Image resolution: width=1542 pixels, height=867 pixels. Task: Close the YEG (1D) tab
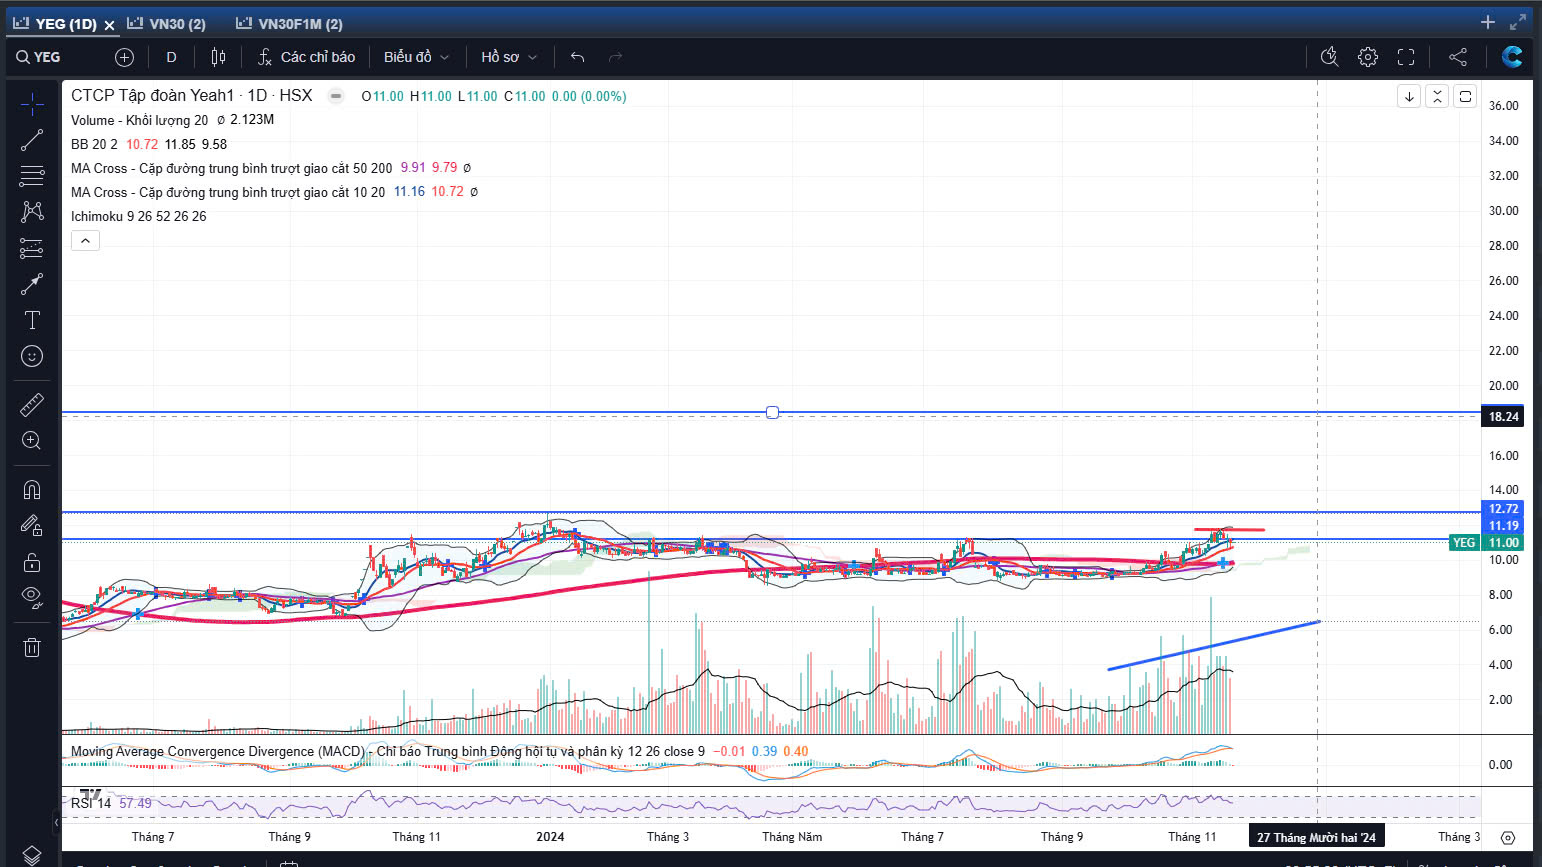coord(109,25)
